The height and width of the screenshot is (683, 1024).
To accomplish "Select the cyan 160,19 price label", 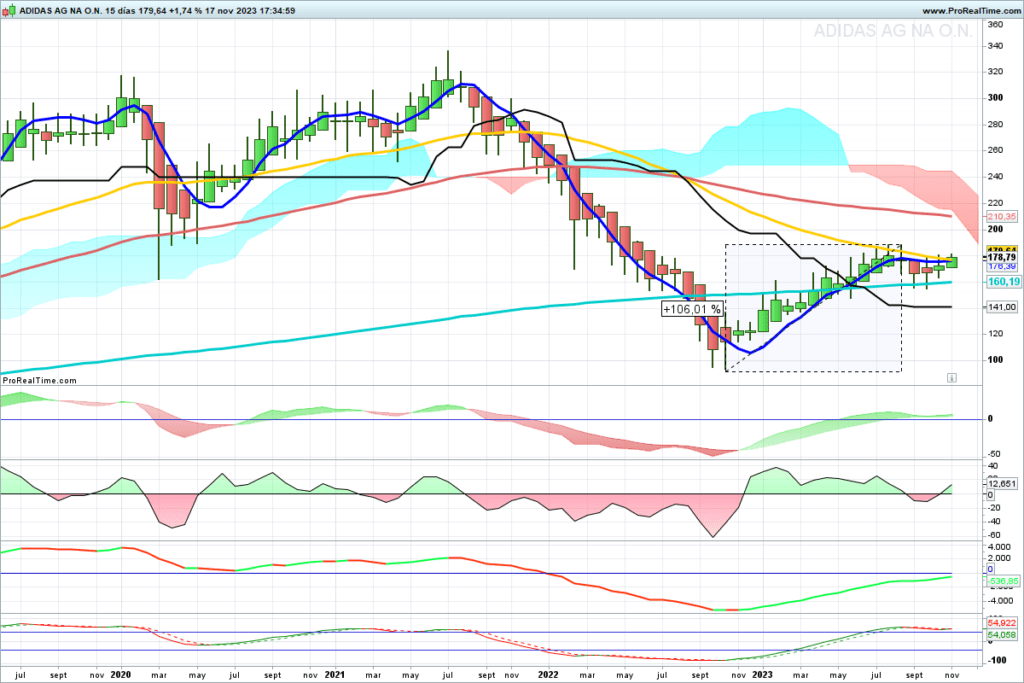I will pos(1001,282).
